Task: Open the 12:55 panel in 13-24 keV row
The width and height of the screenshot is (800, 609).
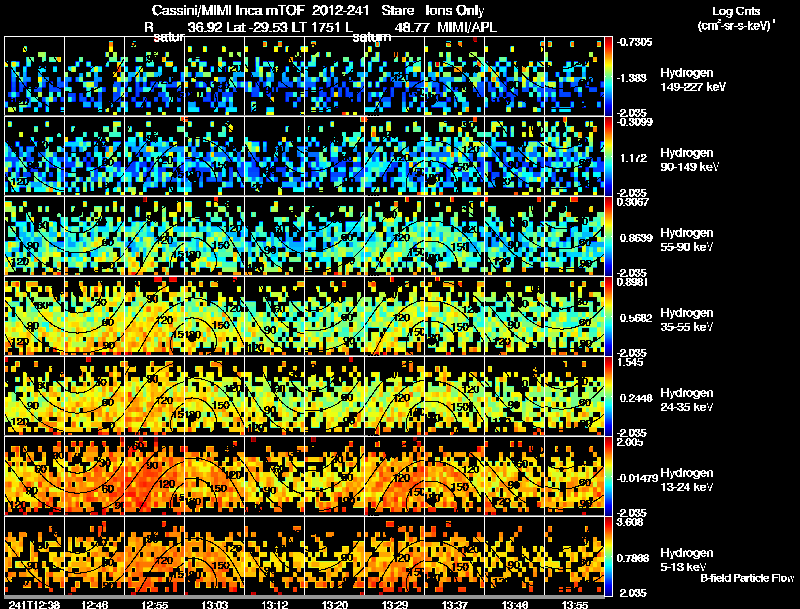Action: (155, 476)
